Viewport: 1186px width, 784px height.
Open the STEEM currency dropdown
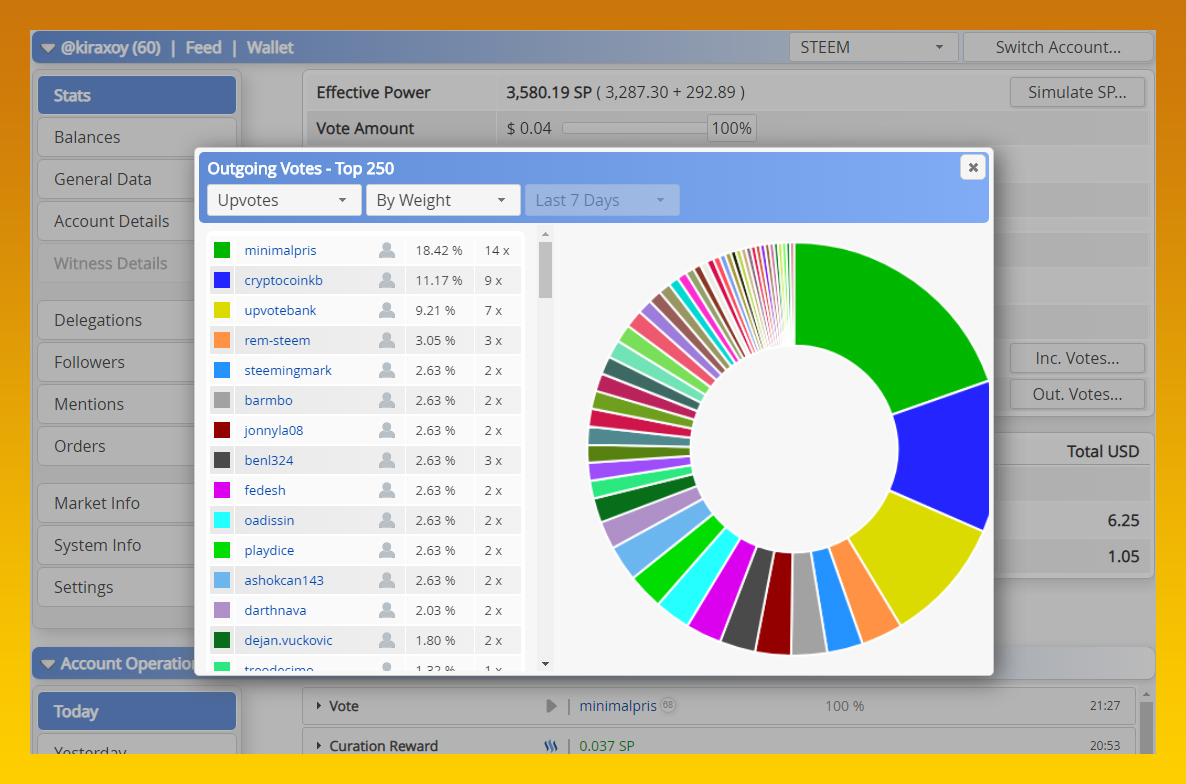[x=872, y=47]
